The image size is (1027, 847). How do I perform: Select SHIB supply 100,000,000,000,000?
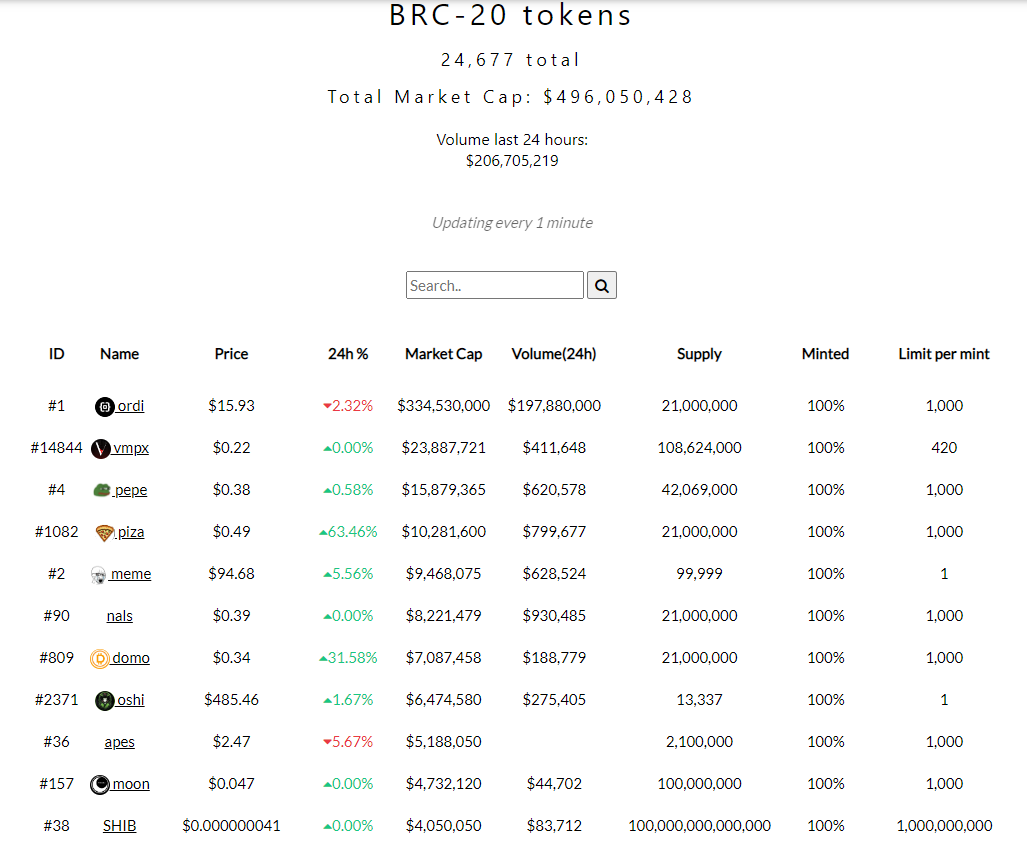tap(700, 826)
